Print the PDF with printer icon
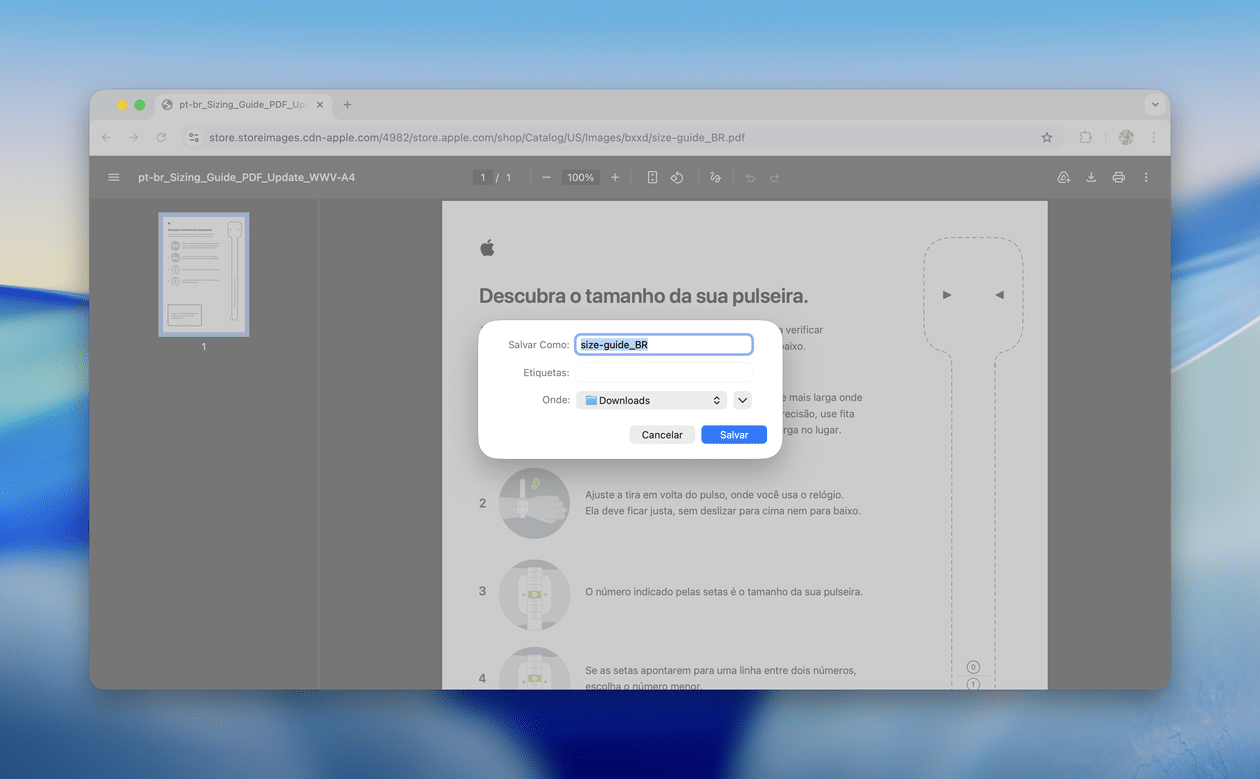 click(1118, 178)
